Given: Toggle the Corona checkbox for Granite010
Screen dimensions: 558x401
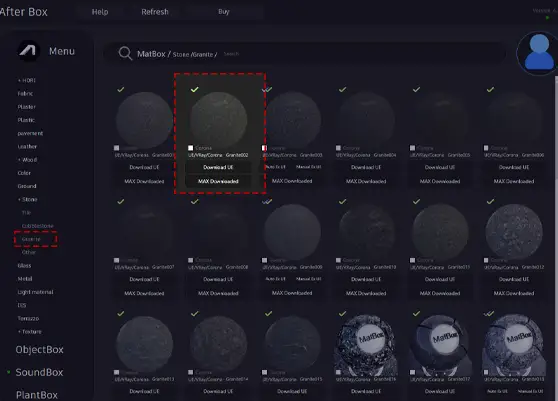Looking at the screenshot, I should 338,260.
